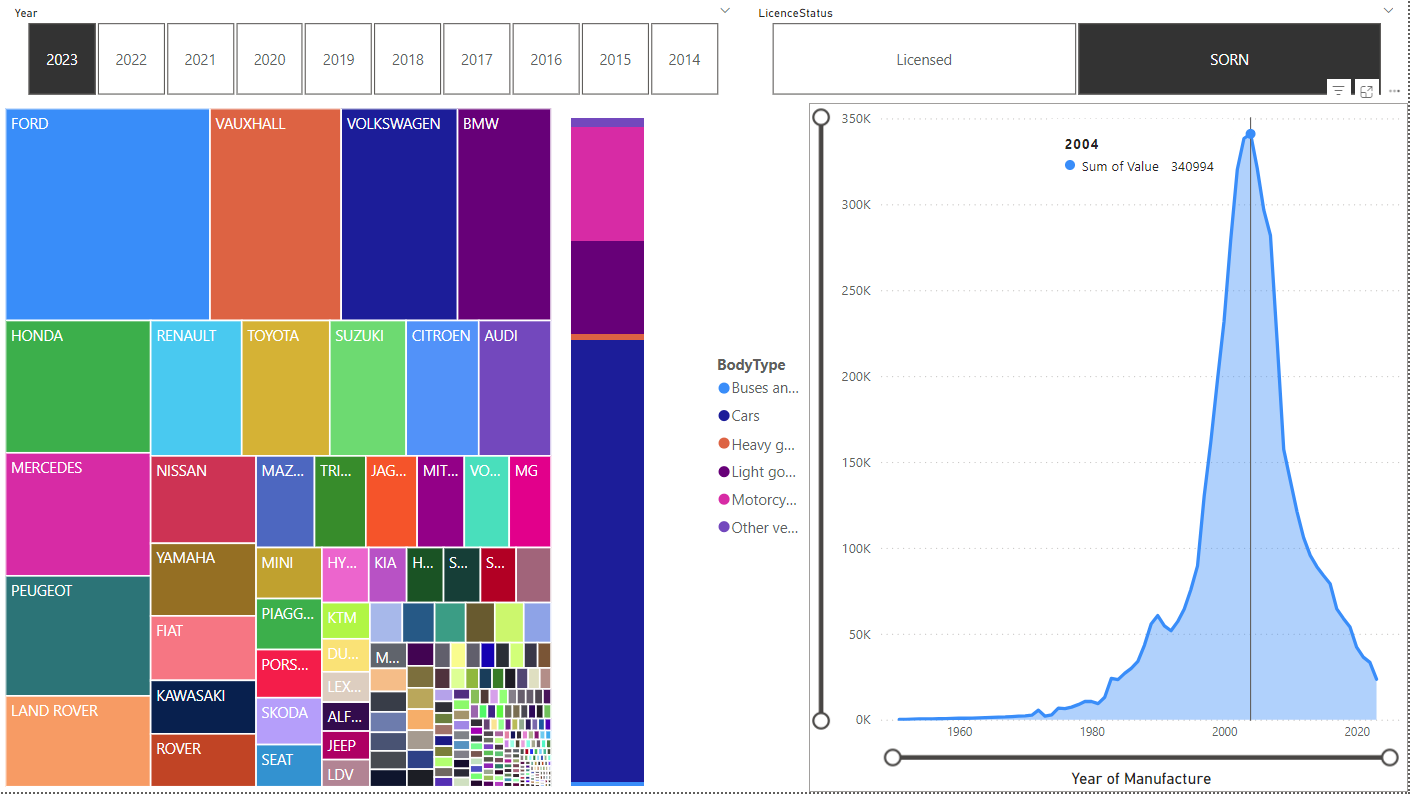Select year 2023 in Year slicer
Screen dimensions: 1410x795
pyautogui.click(x=62, y=59)
